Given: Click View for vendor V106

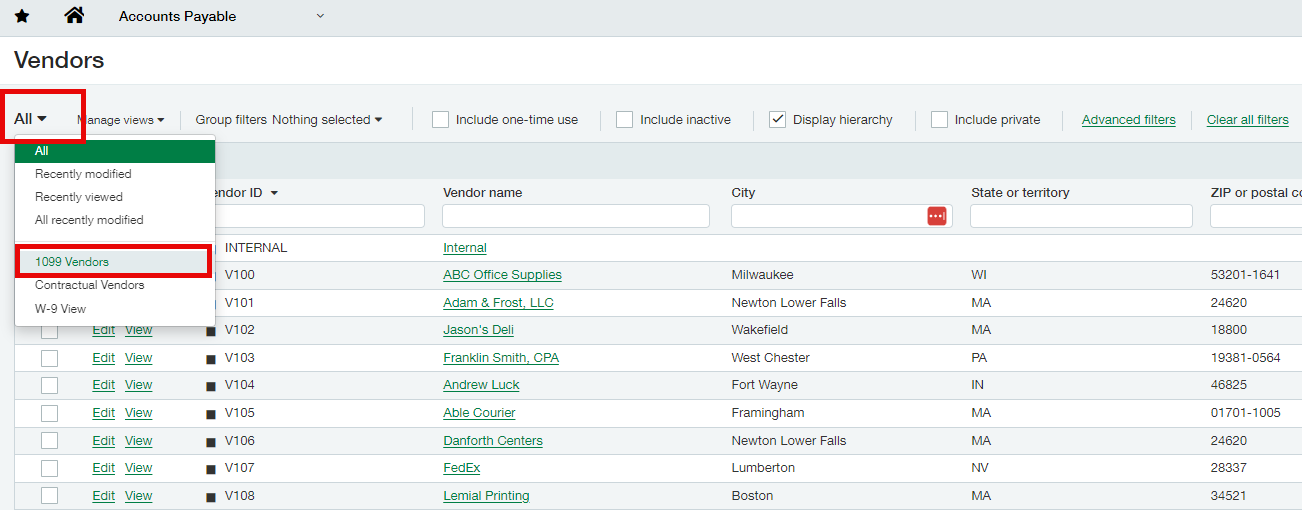Looking at the screenshot, I should coord(138,441).
